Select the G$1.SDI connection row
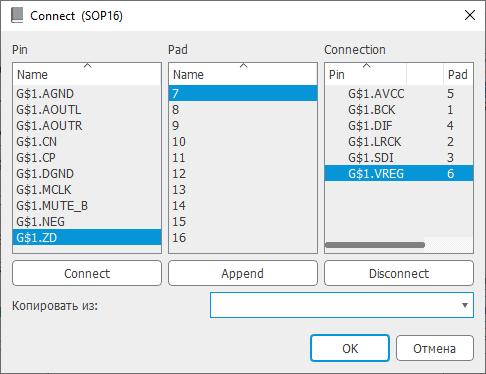The height and width of the screenshot is (374, 486). (399, 158)
